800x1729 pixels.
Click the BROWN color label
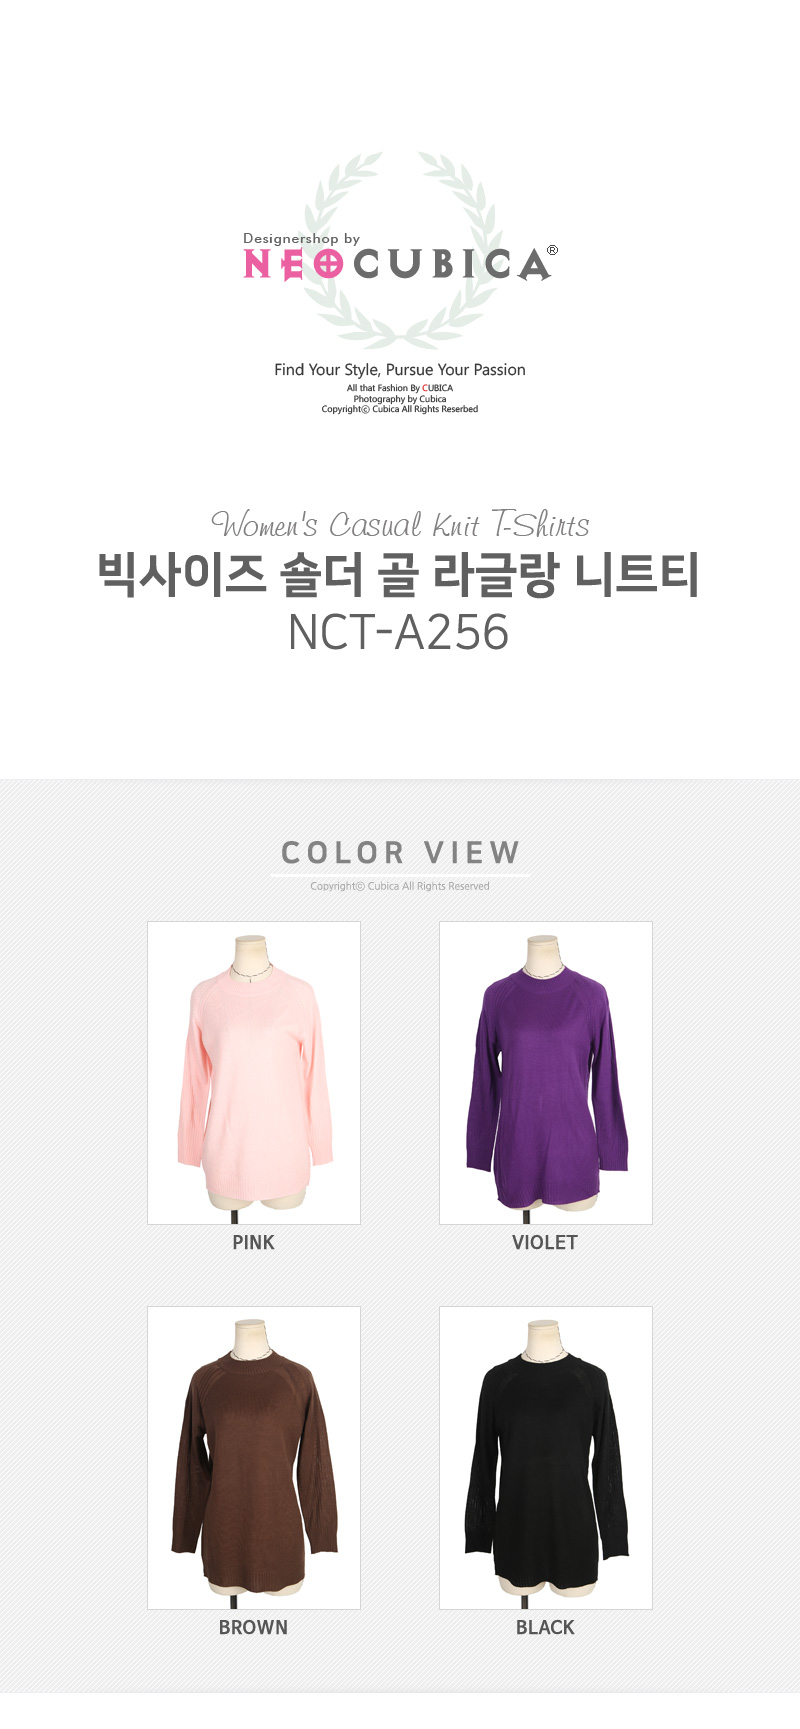pyautogui.click(x=253, y=1628)
